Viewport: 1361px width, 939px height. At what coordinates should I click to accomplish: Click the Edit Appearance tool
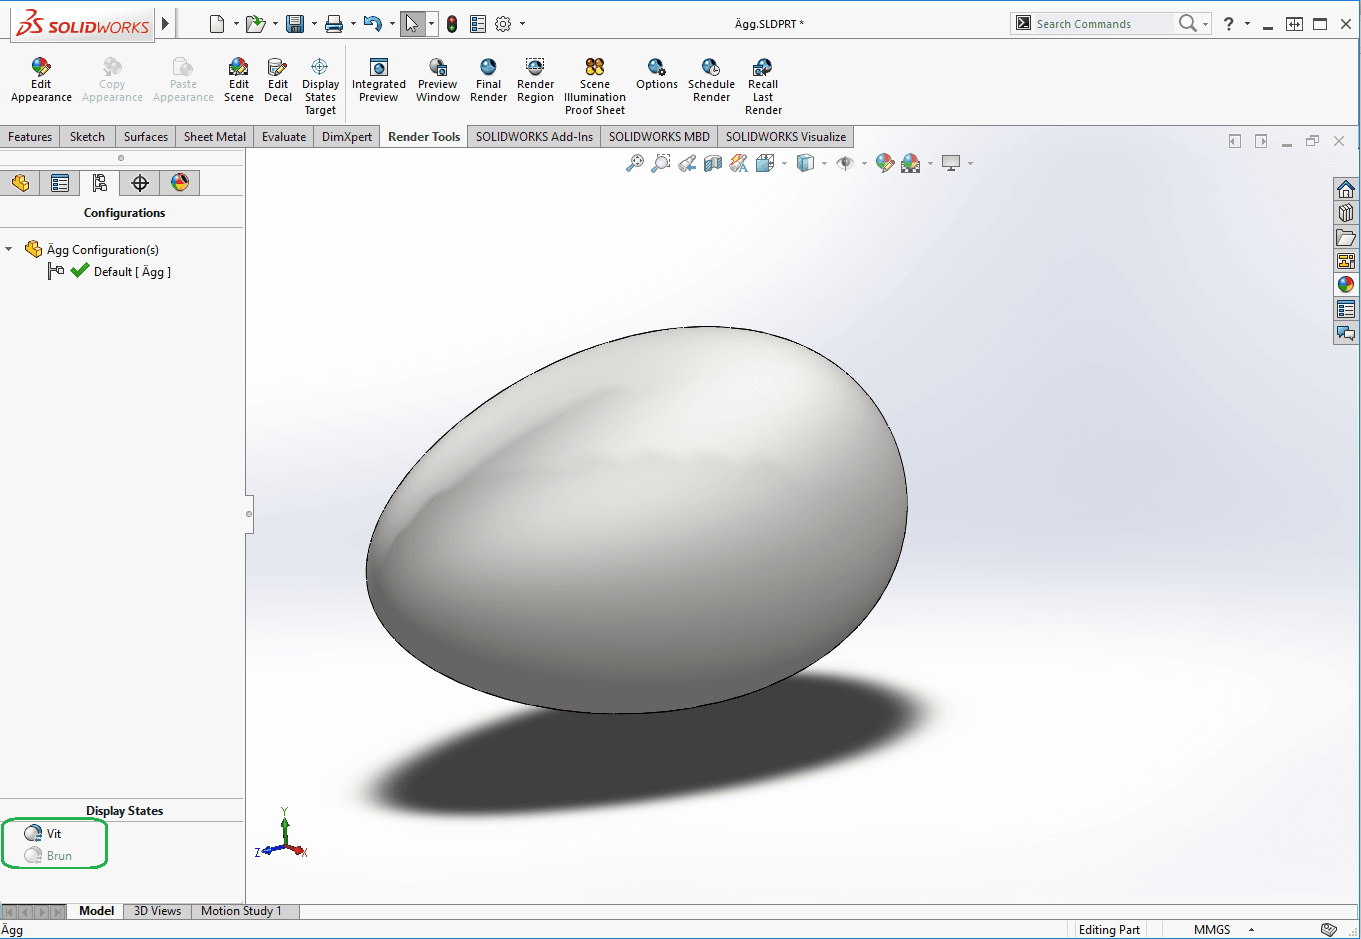click(41, 79)
